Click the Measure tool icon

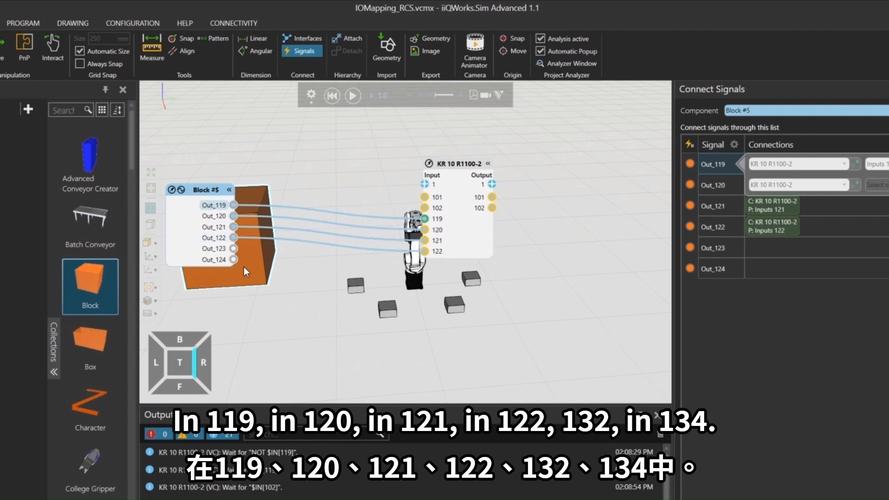tap(151, 46)
